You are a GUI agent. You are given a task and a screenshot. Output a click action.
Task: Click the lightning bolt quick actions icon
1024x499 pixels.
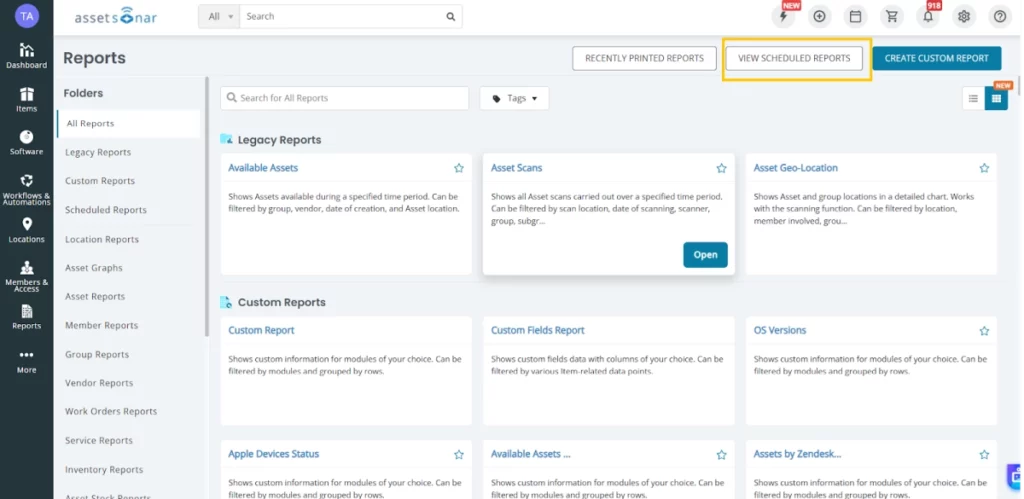(783, 17)
